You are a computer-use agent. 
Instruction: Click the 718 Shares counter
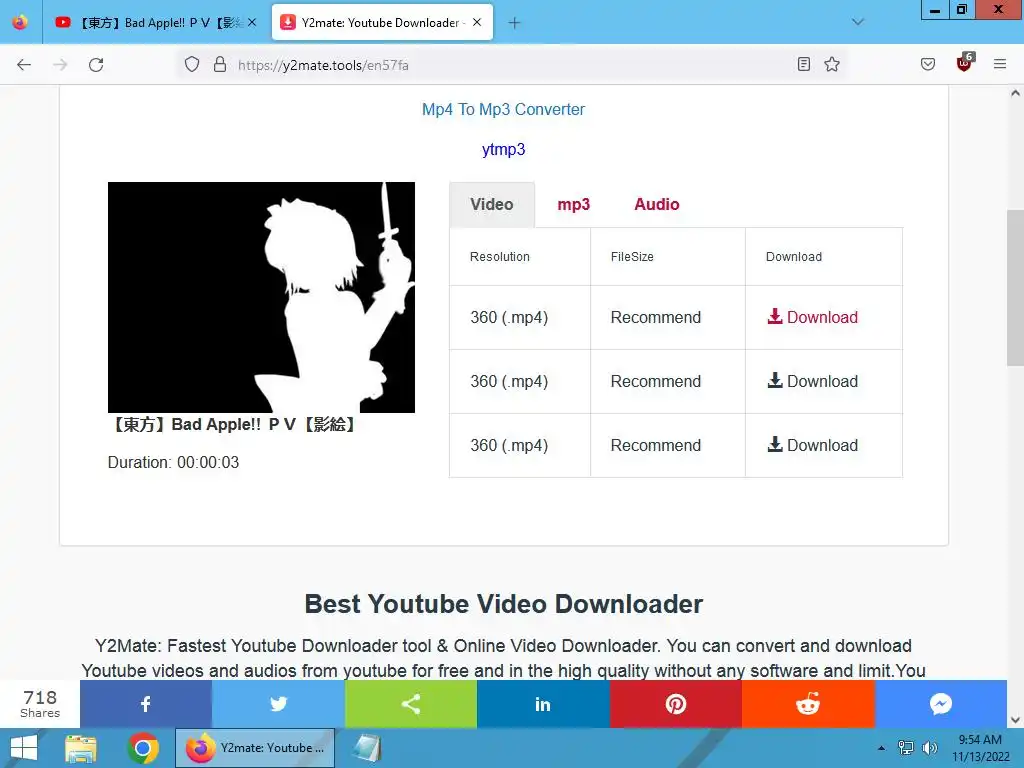(40, 704)
